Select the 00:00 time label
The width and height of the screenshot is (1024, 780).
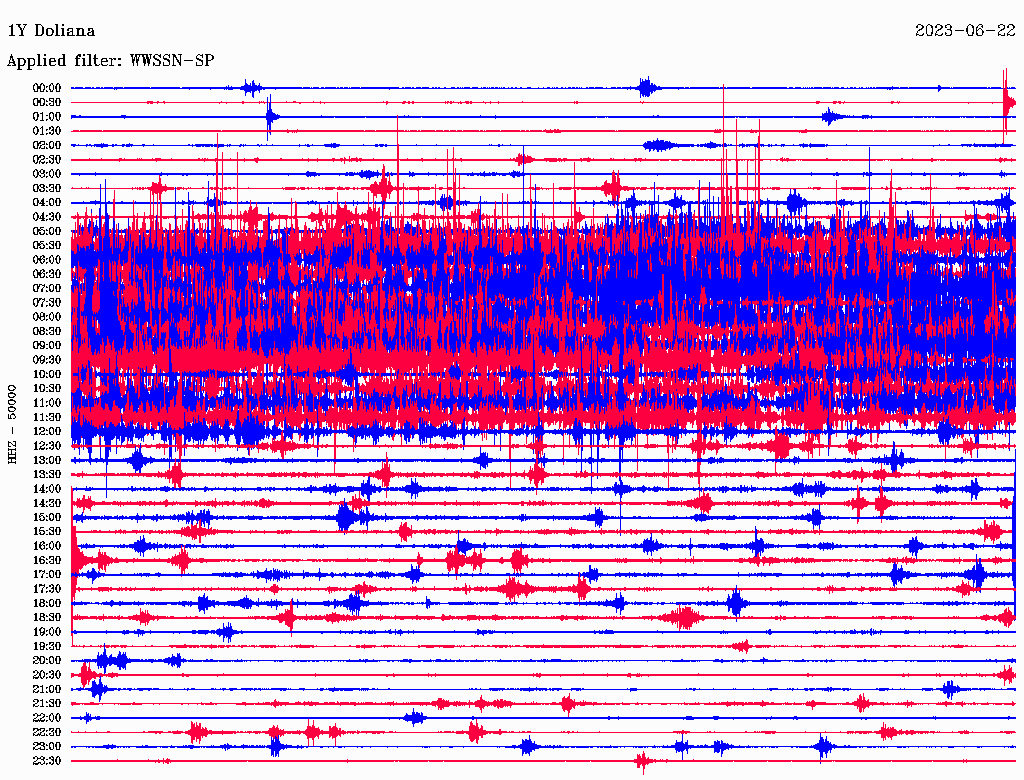[x=47, y=88]
